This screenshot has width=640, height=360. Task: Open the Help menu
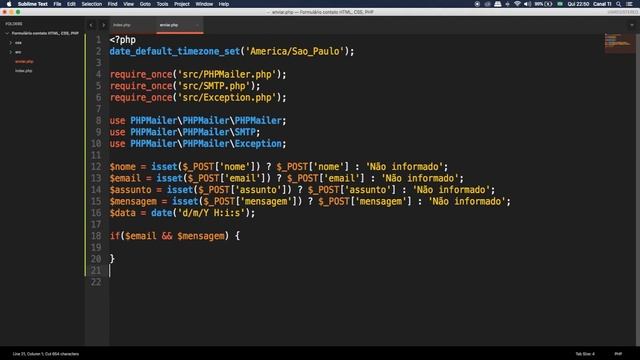224,4
